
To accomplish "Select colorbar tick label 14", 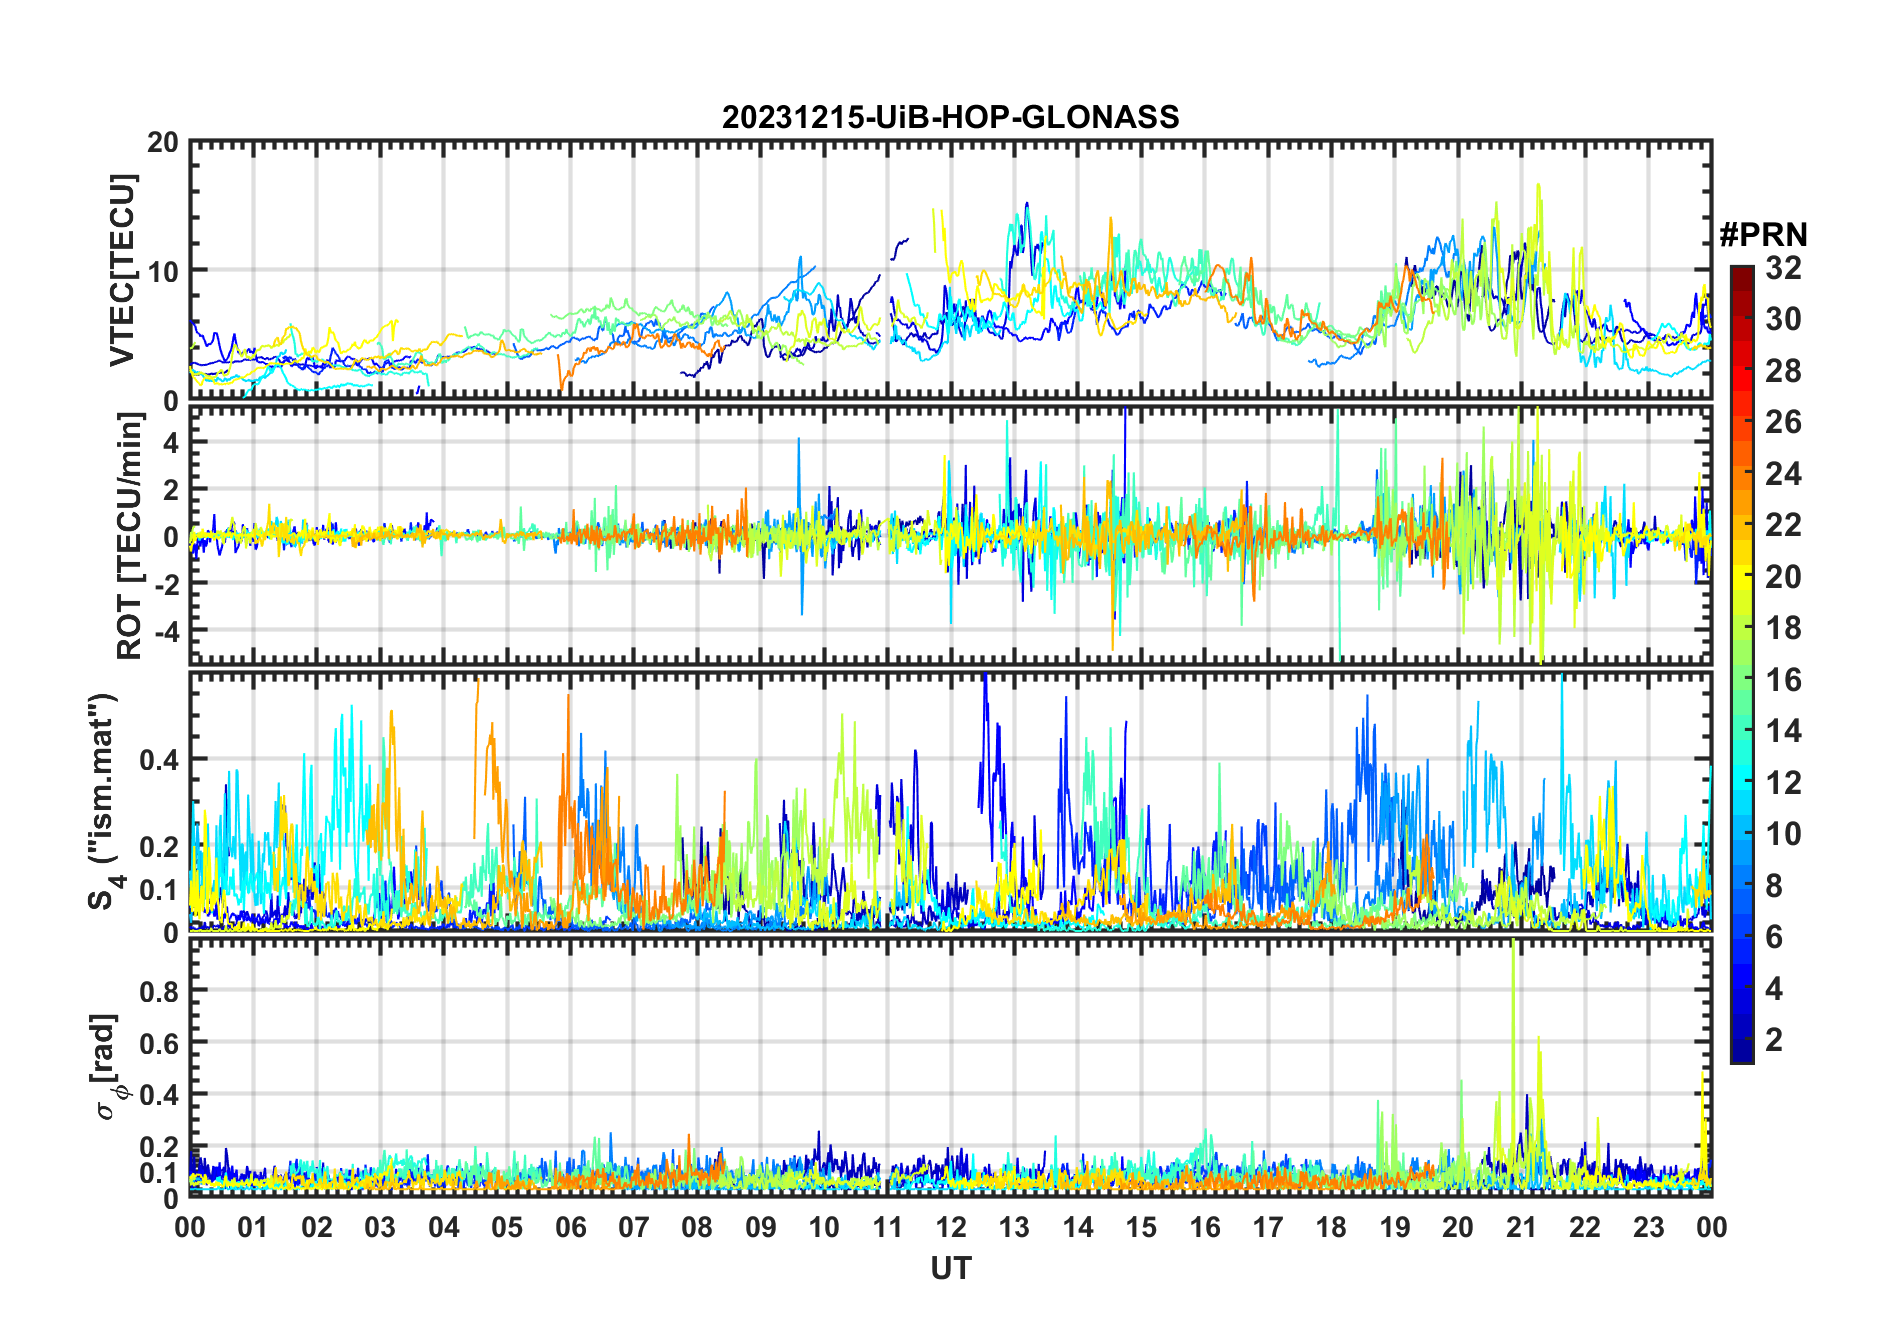I will click(1783, 731).
